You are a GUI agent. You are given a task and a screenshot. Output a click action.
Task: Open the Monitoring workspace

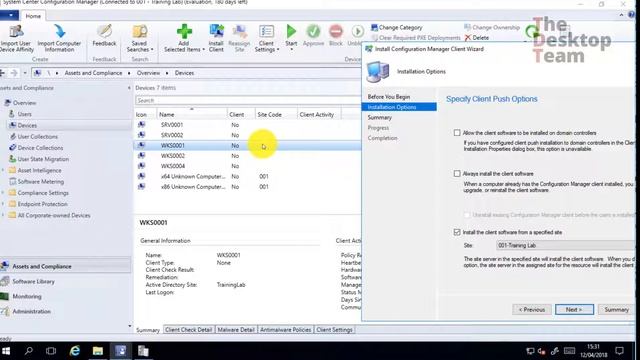[x=27, y=296]
